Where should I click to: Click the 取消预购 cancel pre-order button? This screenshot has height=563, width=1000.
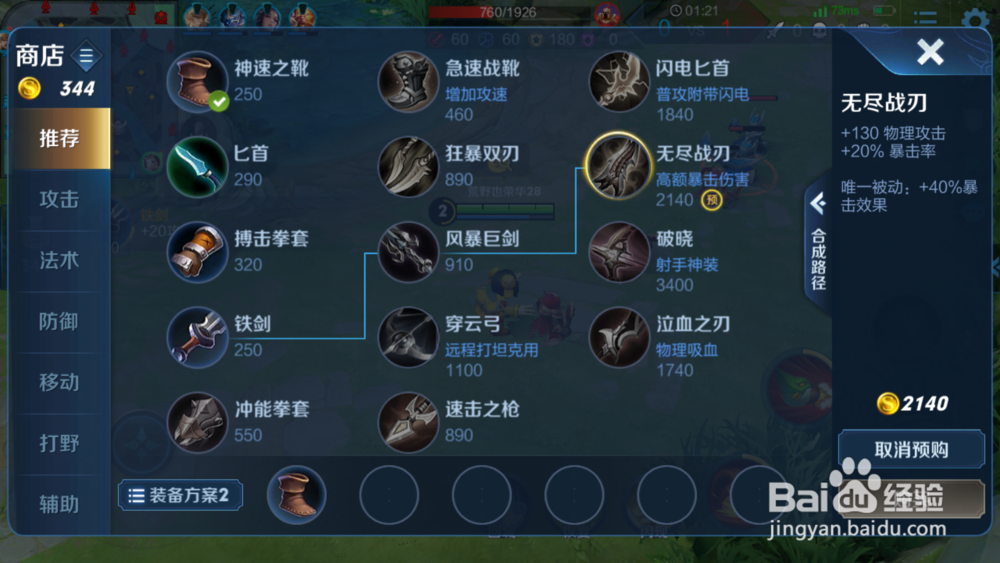pos(911,450)
